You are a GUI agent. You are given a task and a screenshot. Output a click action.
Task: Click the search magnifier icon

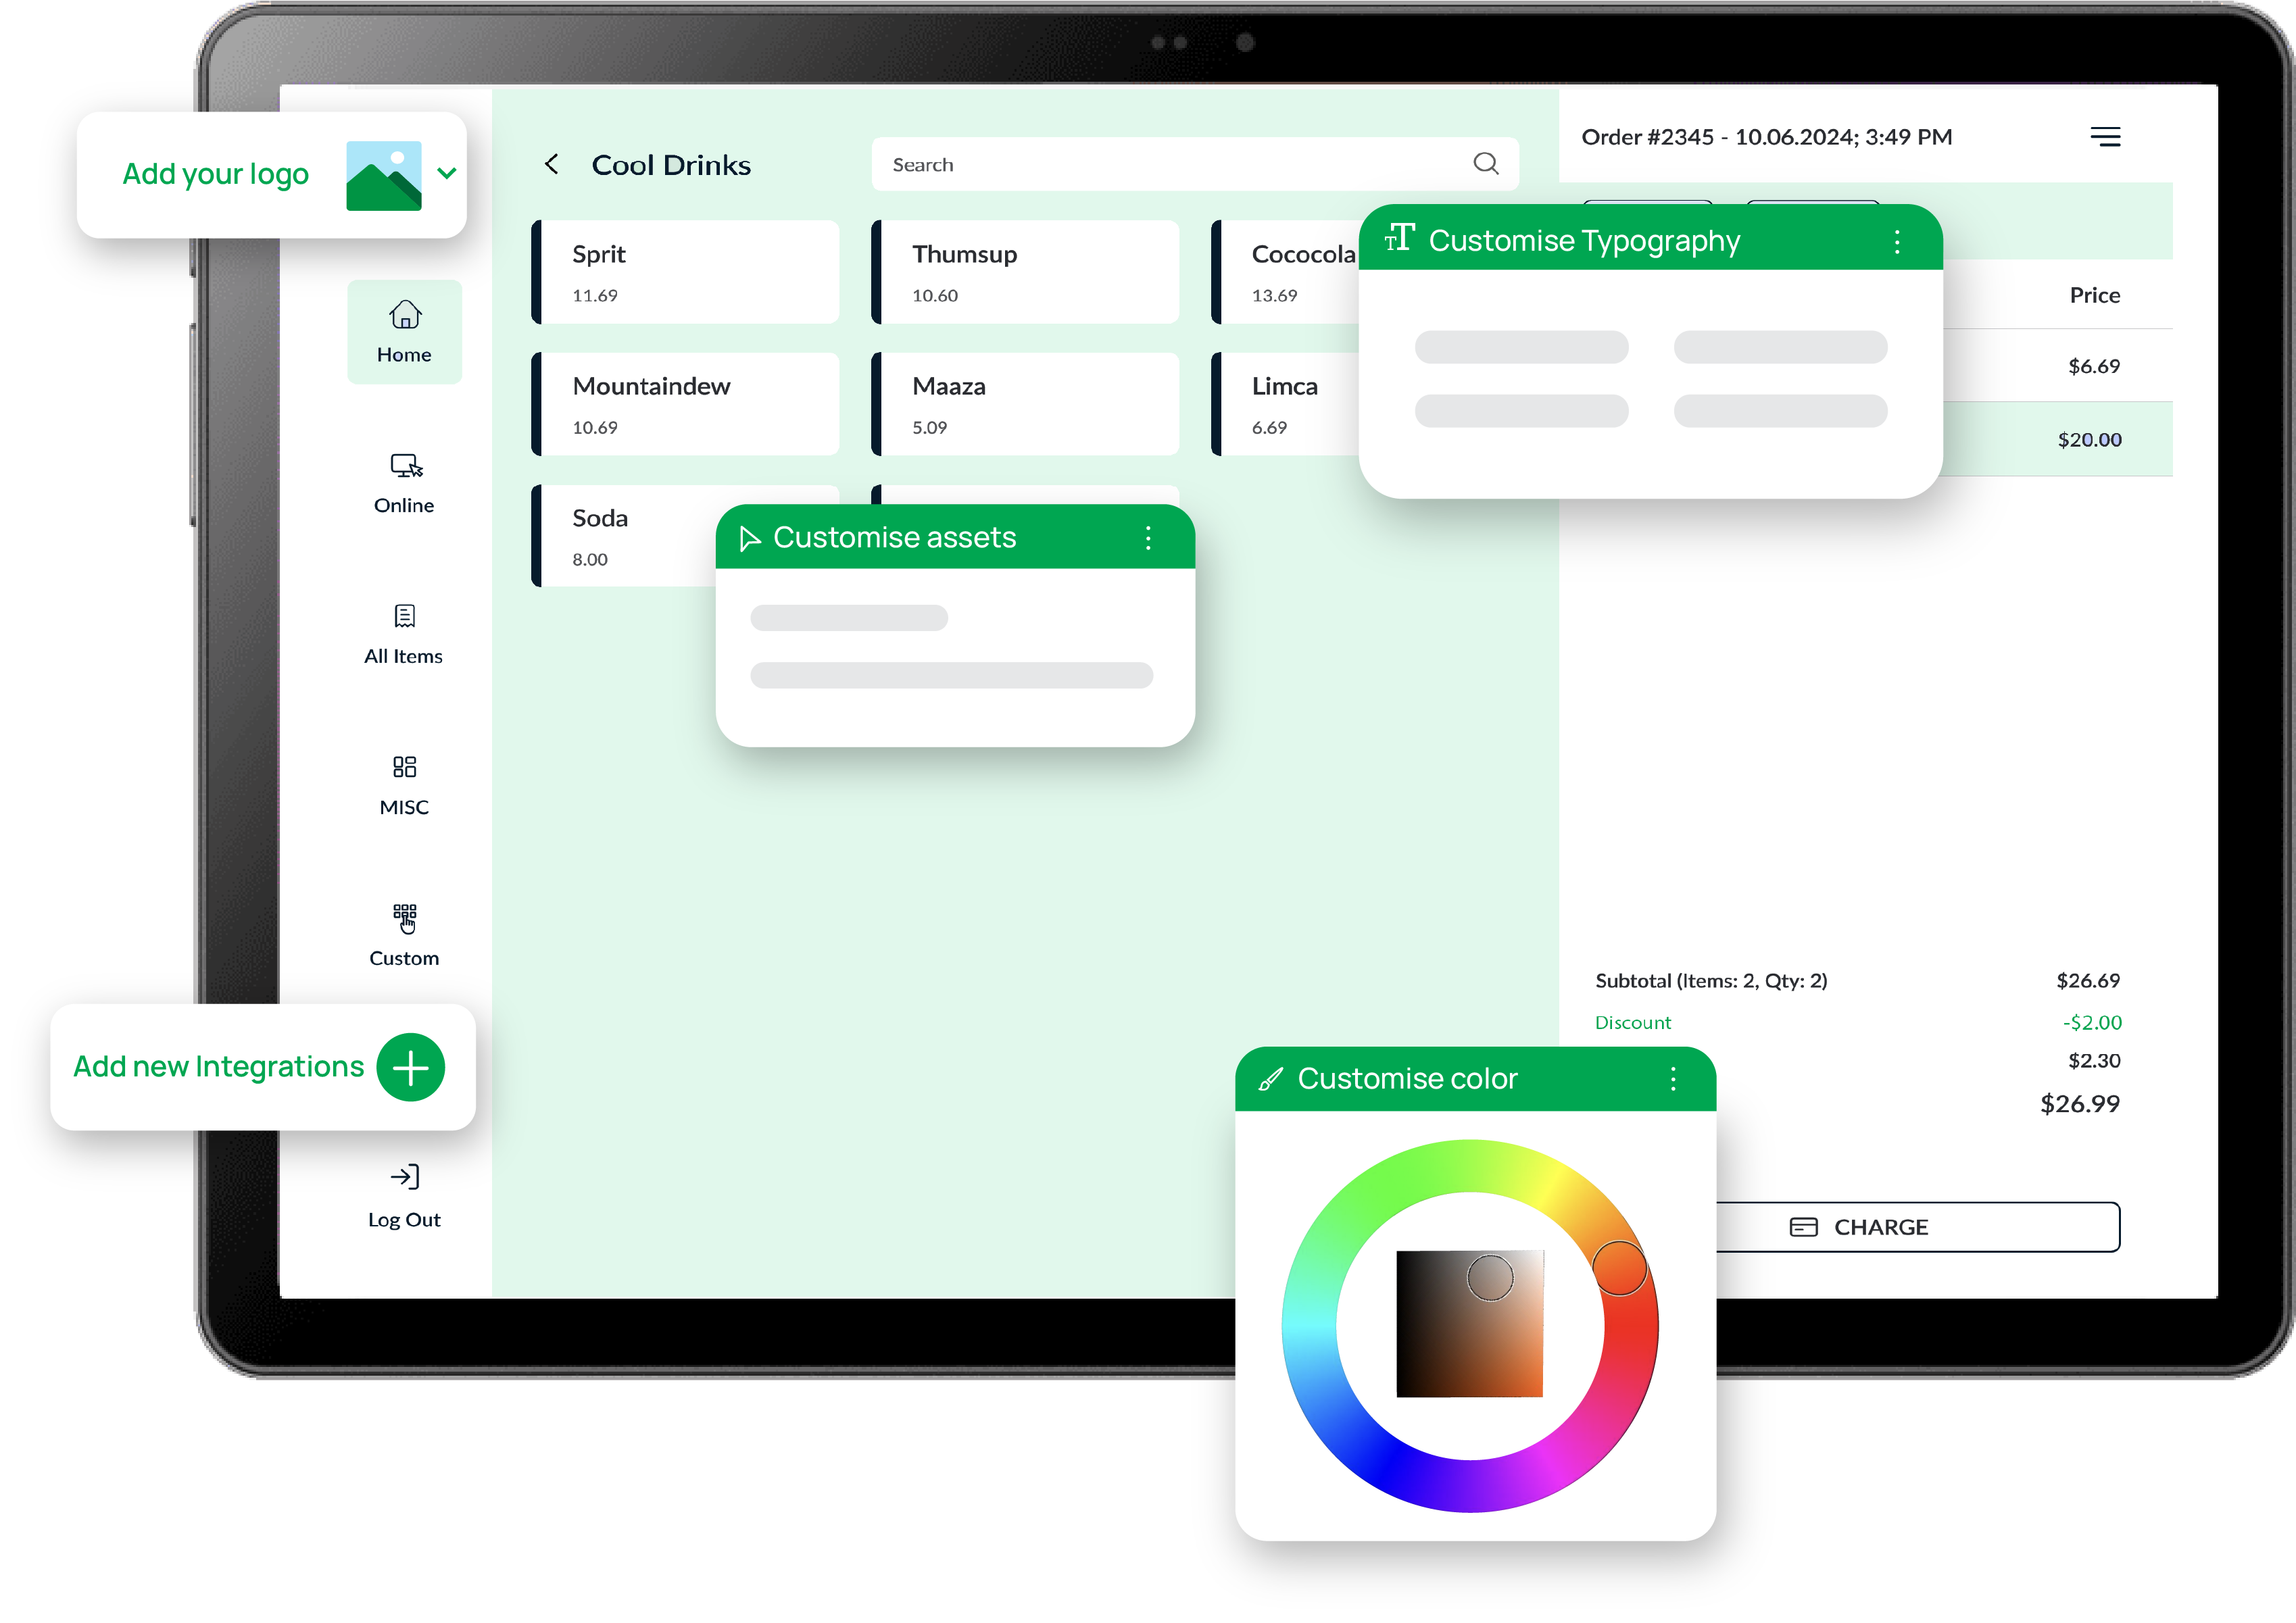(x=1486, y=164)
